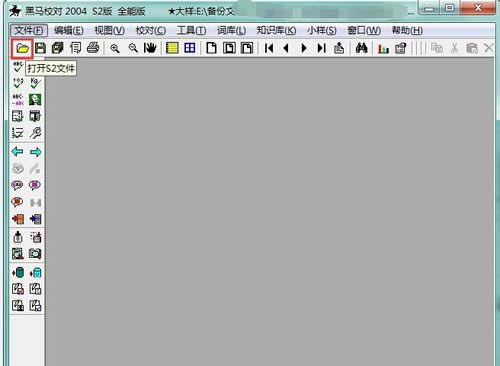Click the wrench settings icon

coord(35,133)
